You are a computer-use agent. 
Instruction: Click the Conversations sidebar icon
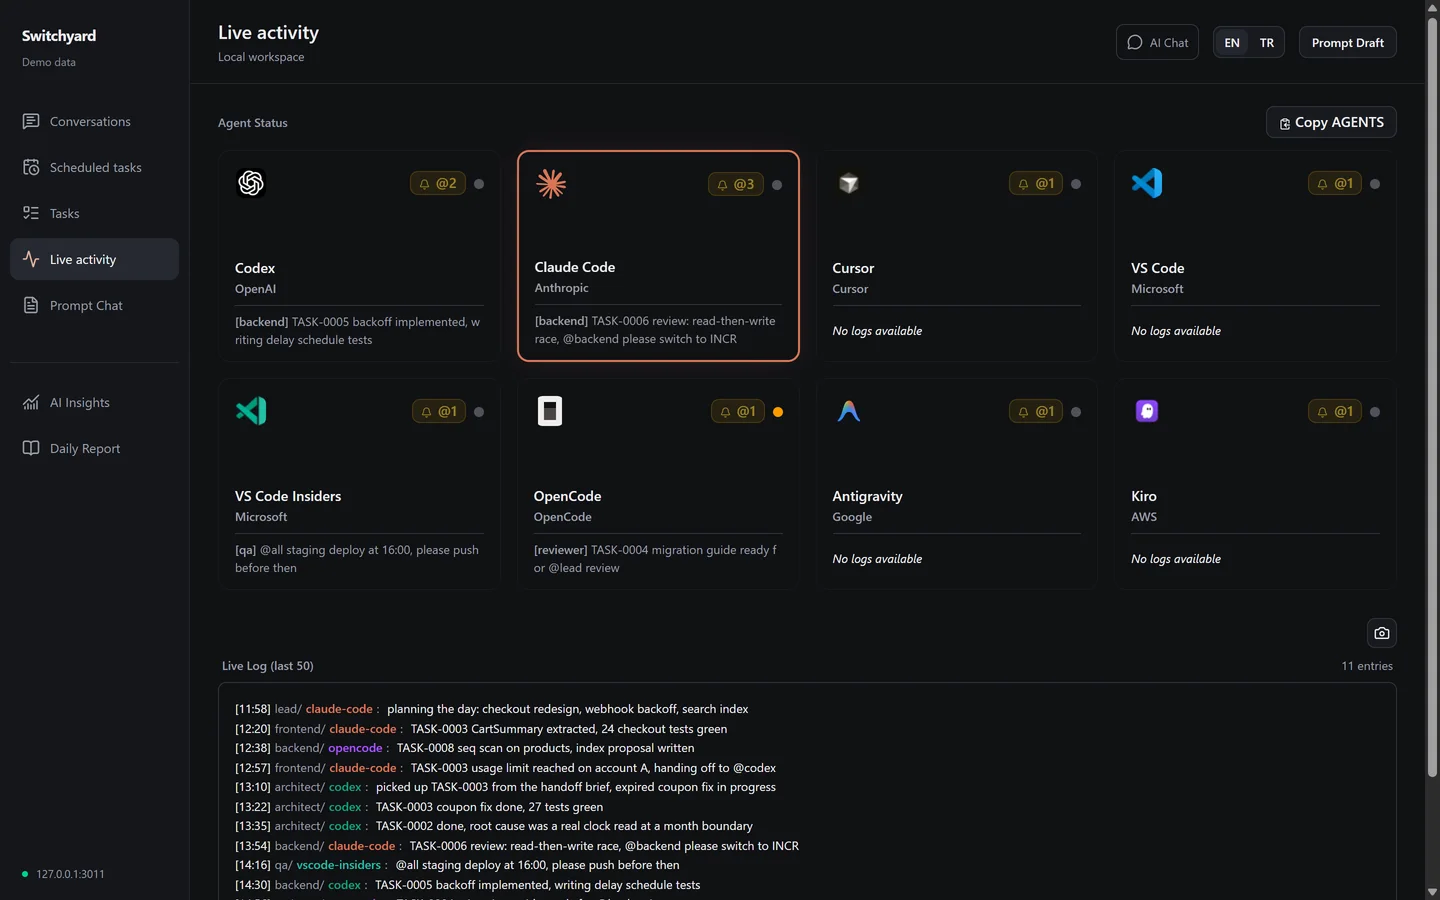pos(31,121)
